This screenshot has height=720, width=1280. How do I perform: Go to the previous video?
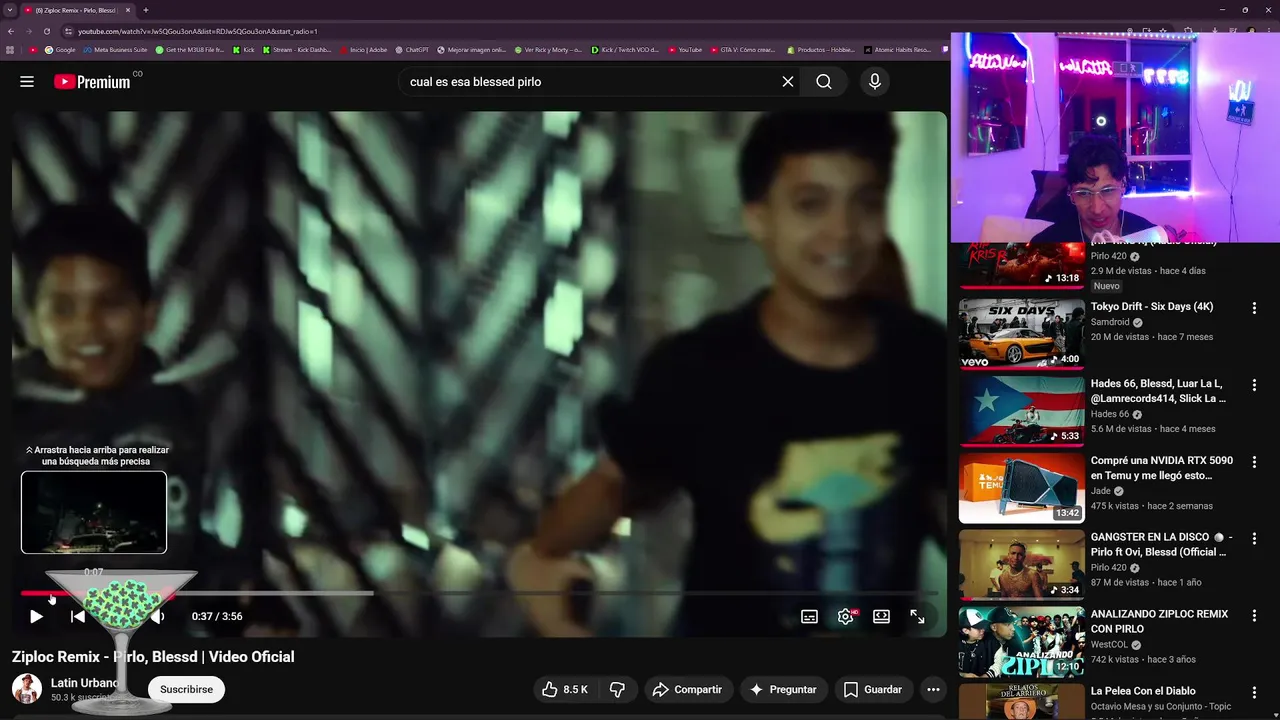(78, 617)
